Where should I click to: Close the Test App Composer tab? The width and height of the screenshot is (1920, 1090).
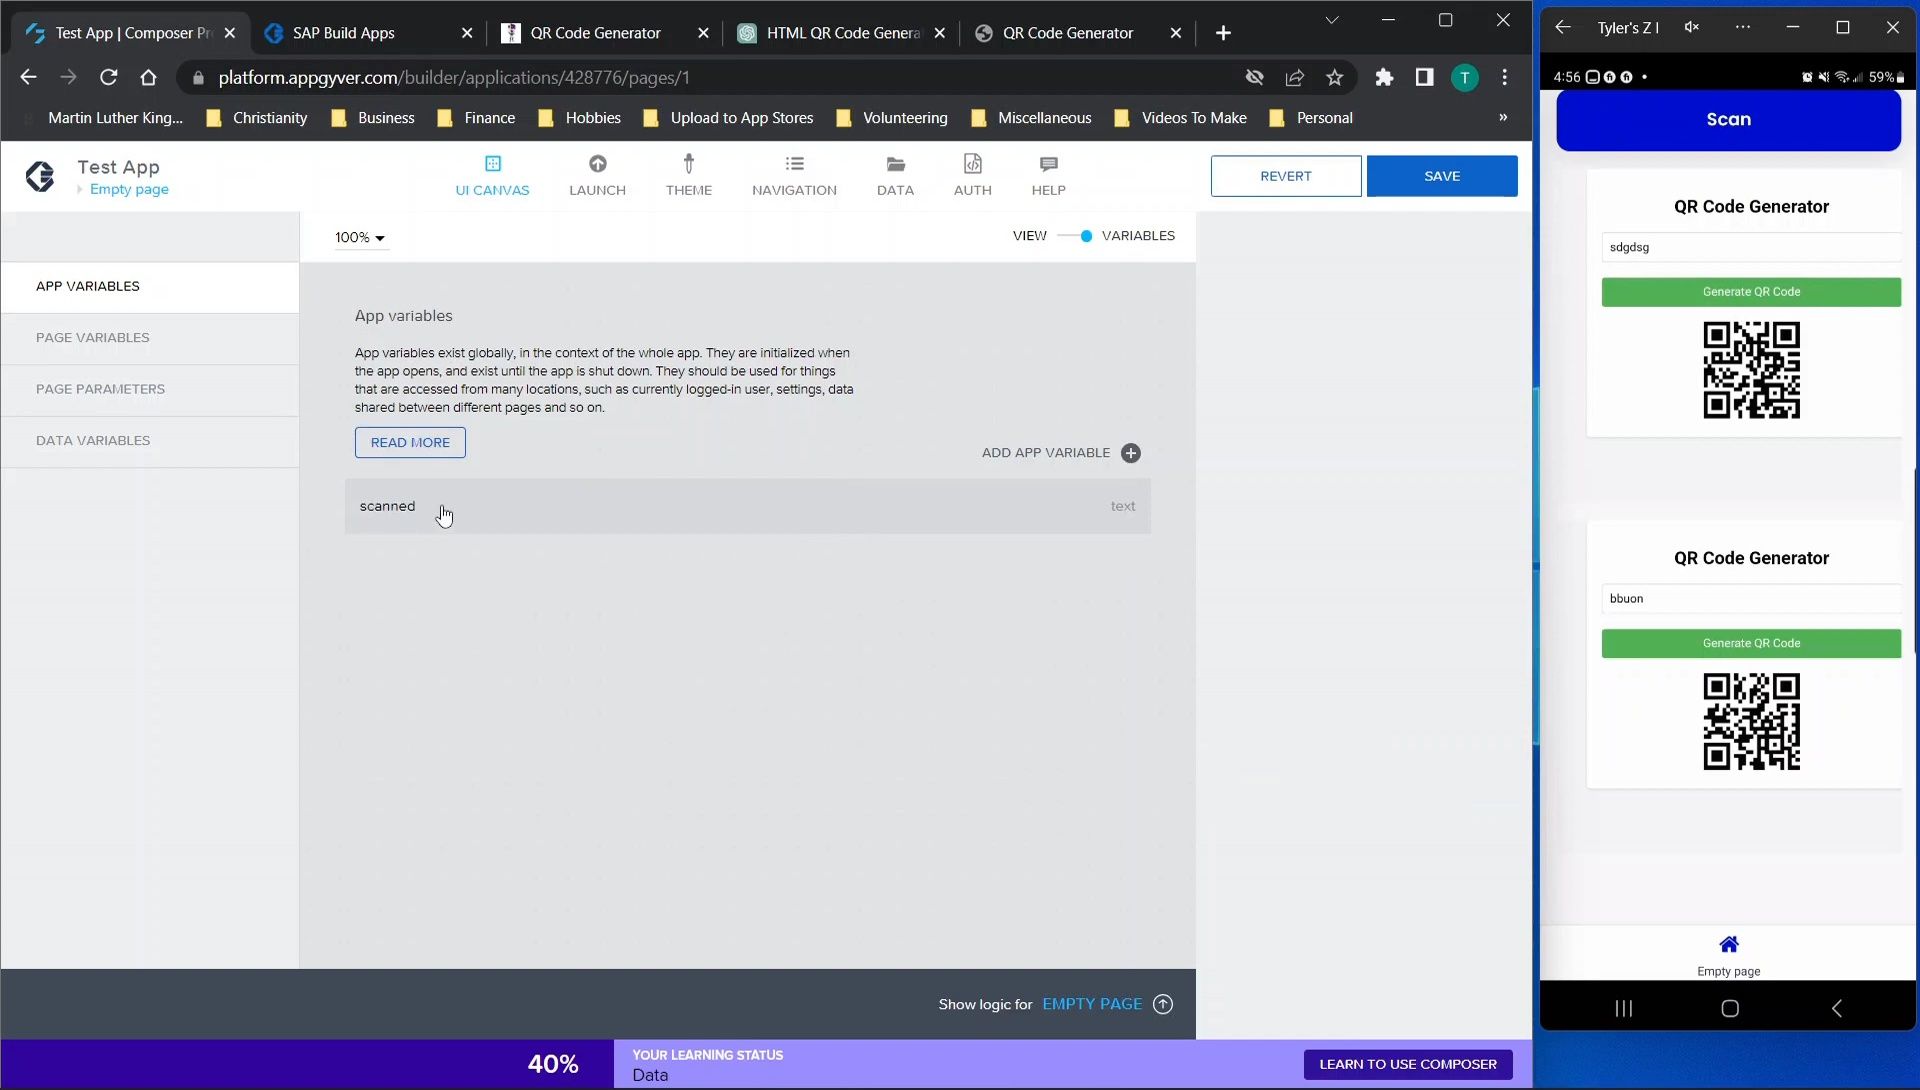[x=230, y=33]
